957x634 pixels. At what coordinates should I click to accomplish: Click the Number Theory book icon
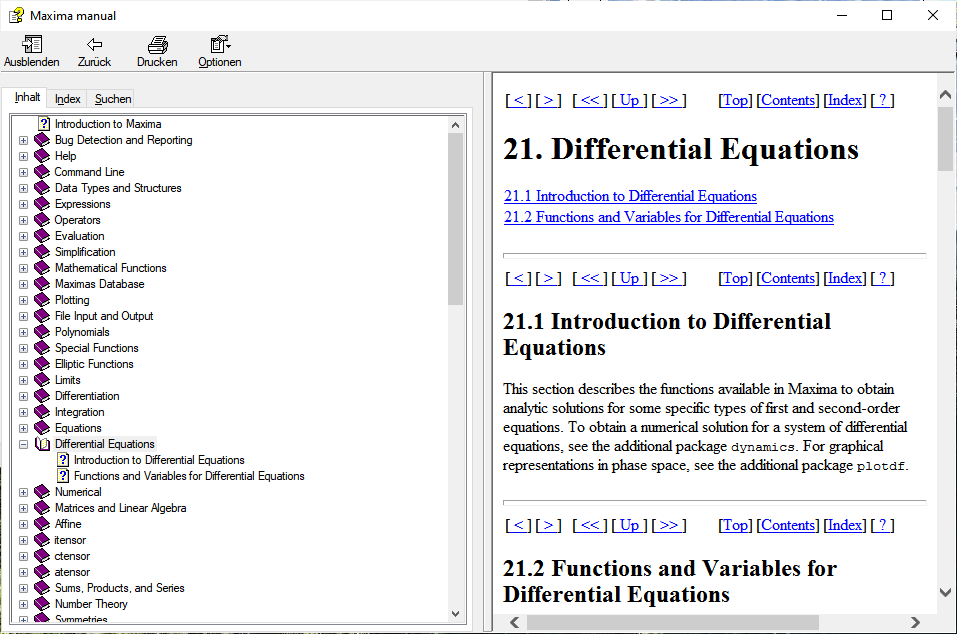(42, 604)
